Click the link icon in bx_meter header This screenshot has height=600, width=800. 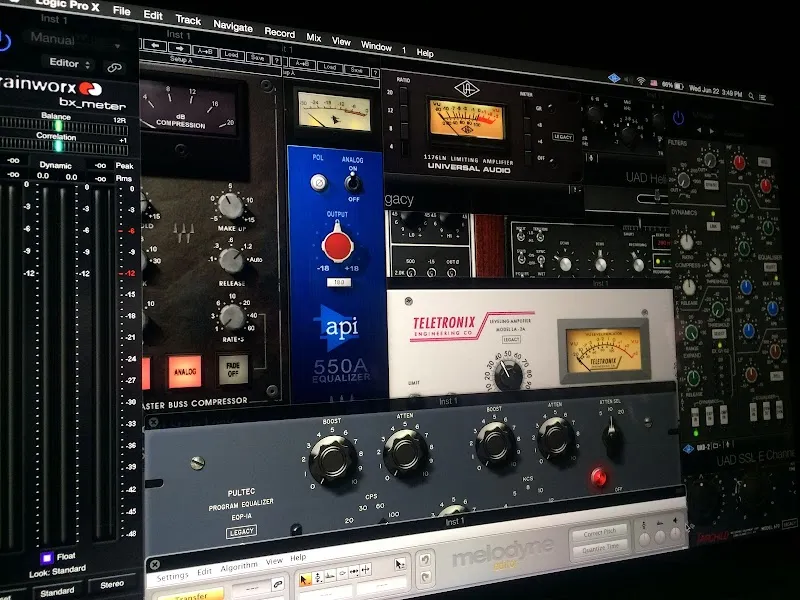pyautogui.click(x=114, y=67)
